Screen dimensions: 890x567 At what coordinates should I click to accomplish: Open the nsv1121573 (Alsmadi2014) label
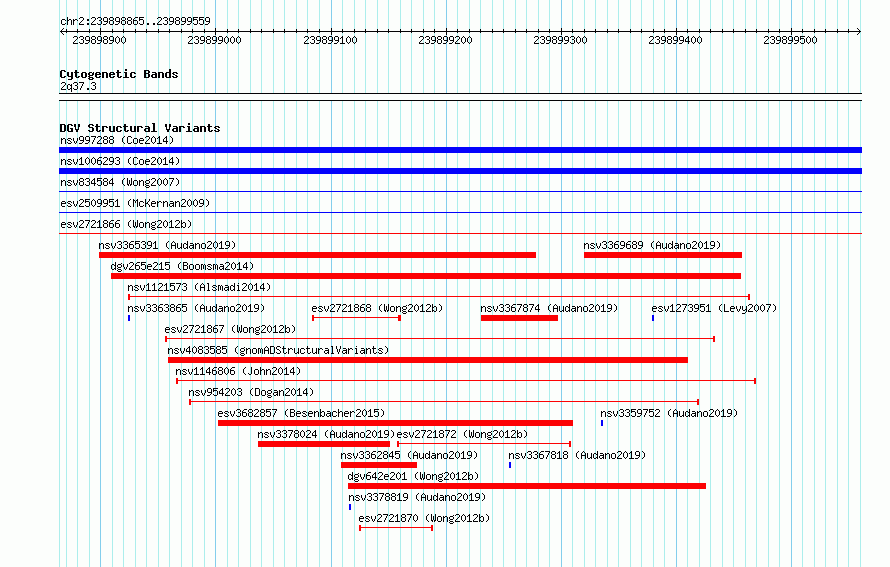click(199, 287)
